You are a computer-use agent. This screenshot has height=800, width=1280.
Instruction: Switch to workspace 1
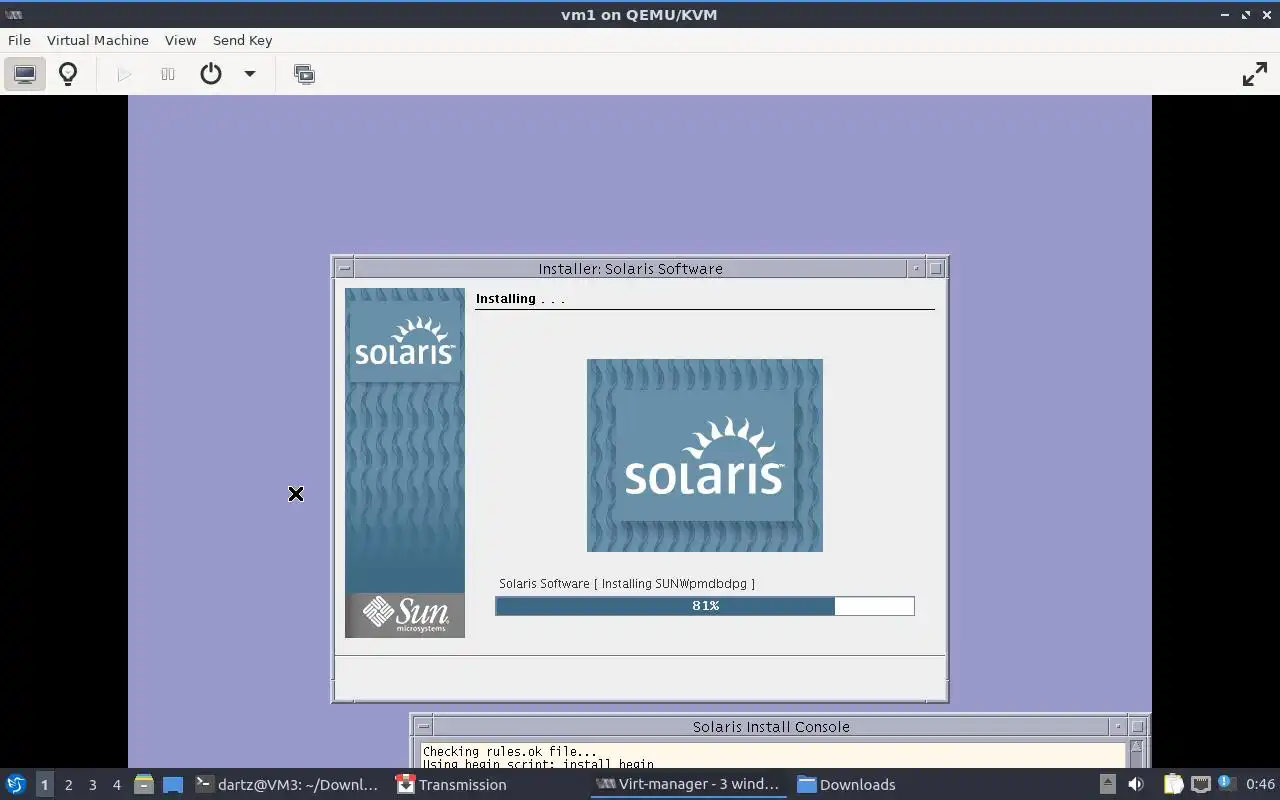coord(44,784)
